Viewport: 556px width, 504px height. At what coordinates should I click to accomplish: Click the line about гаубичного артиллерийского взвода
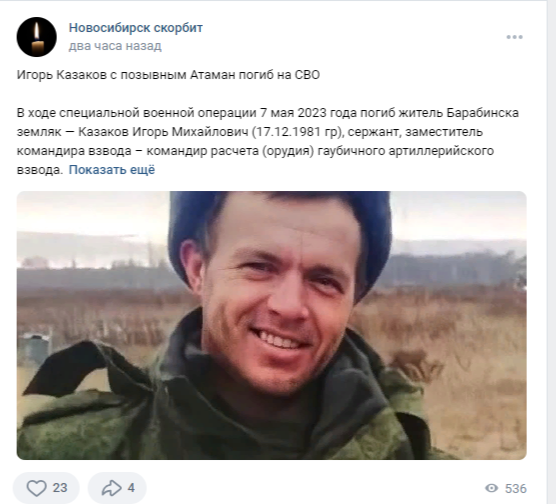(x=255, y=151)
